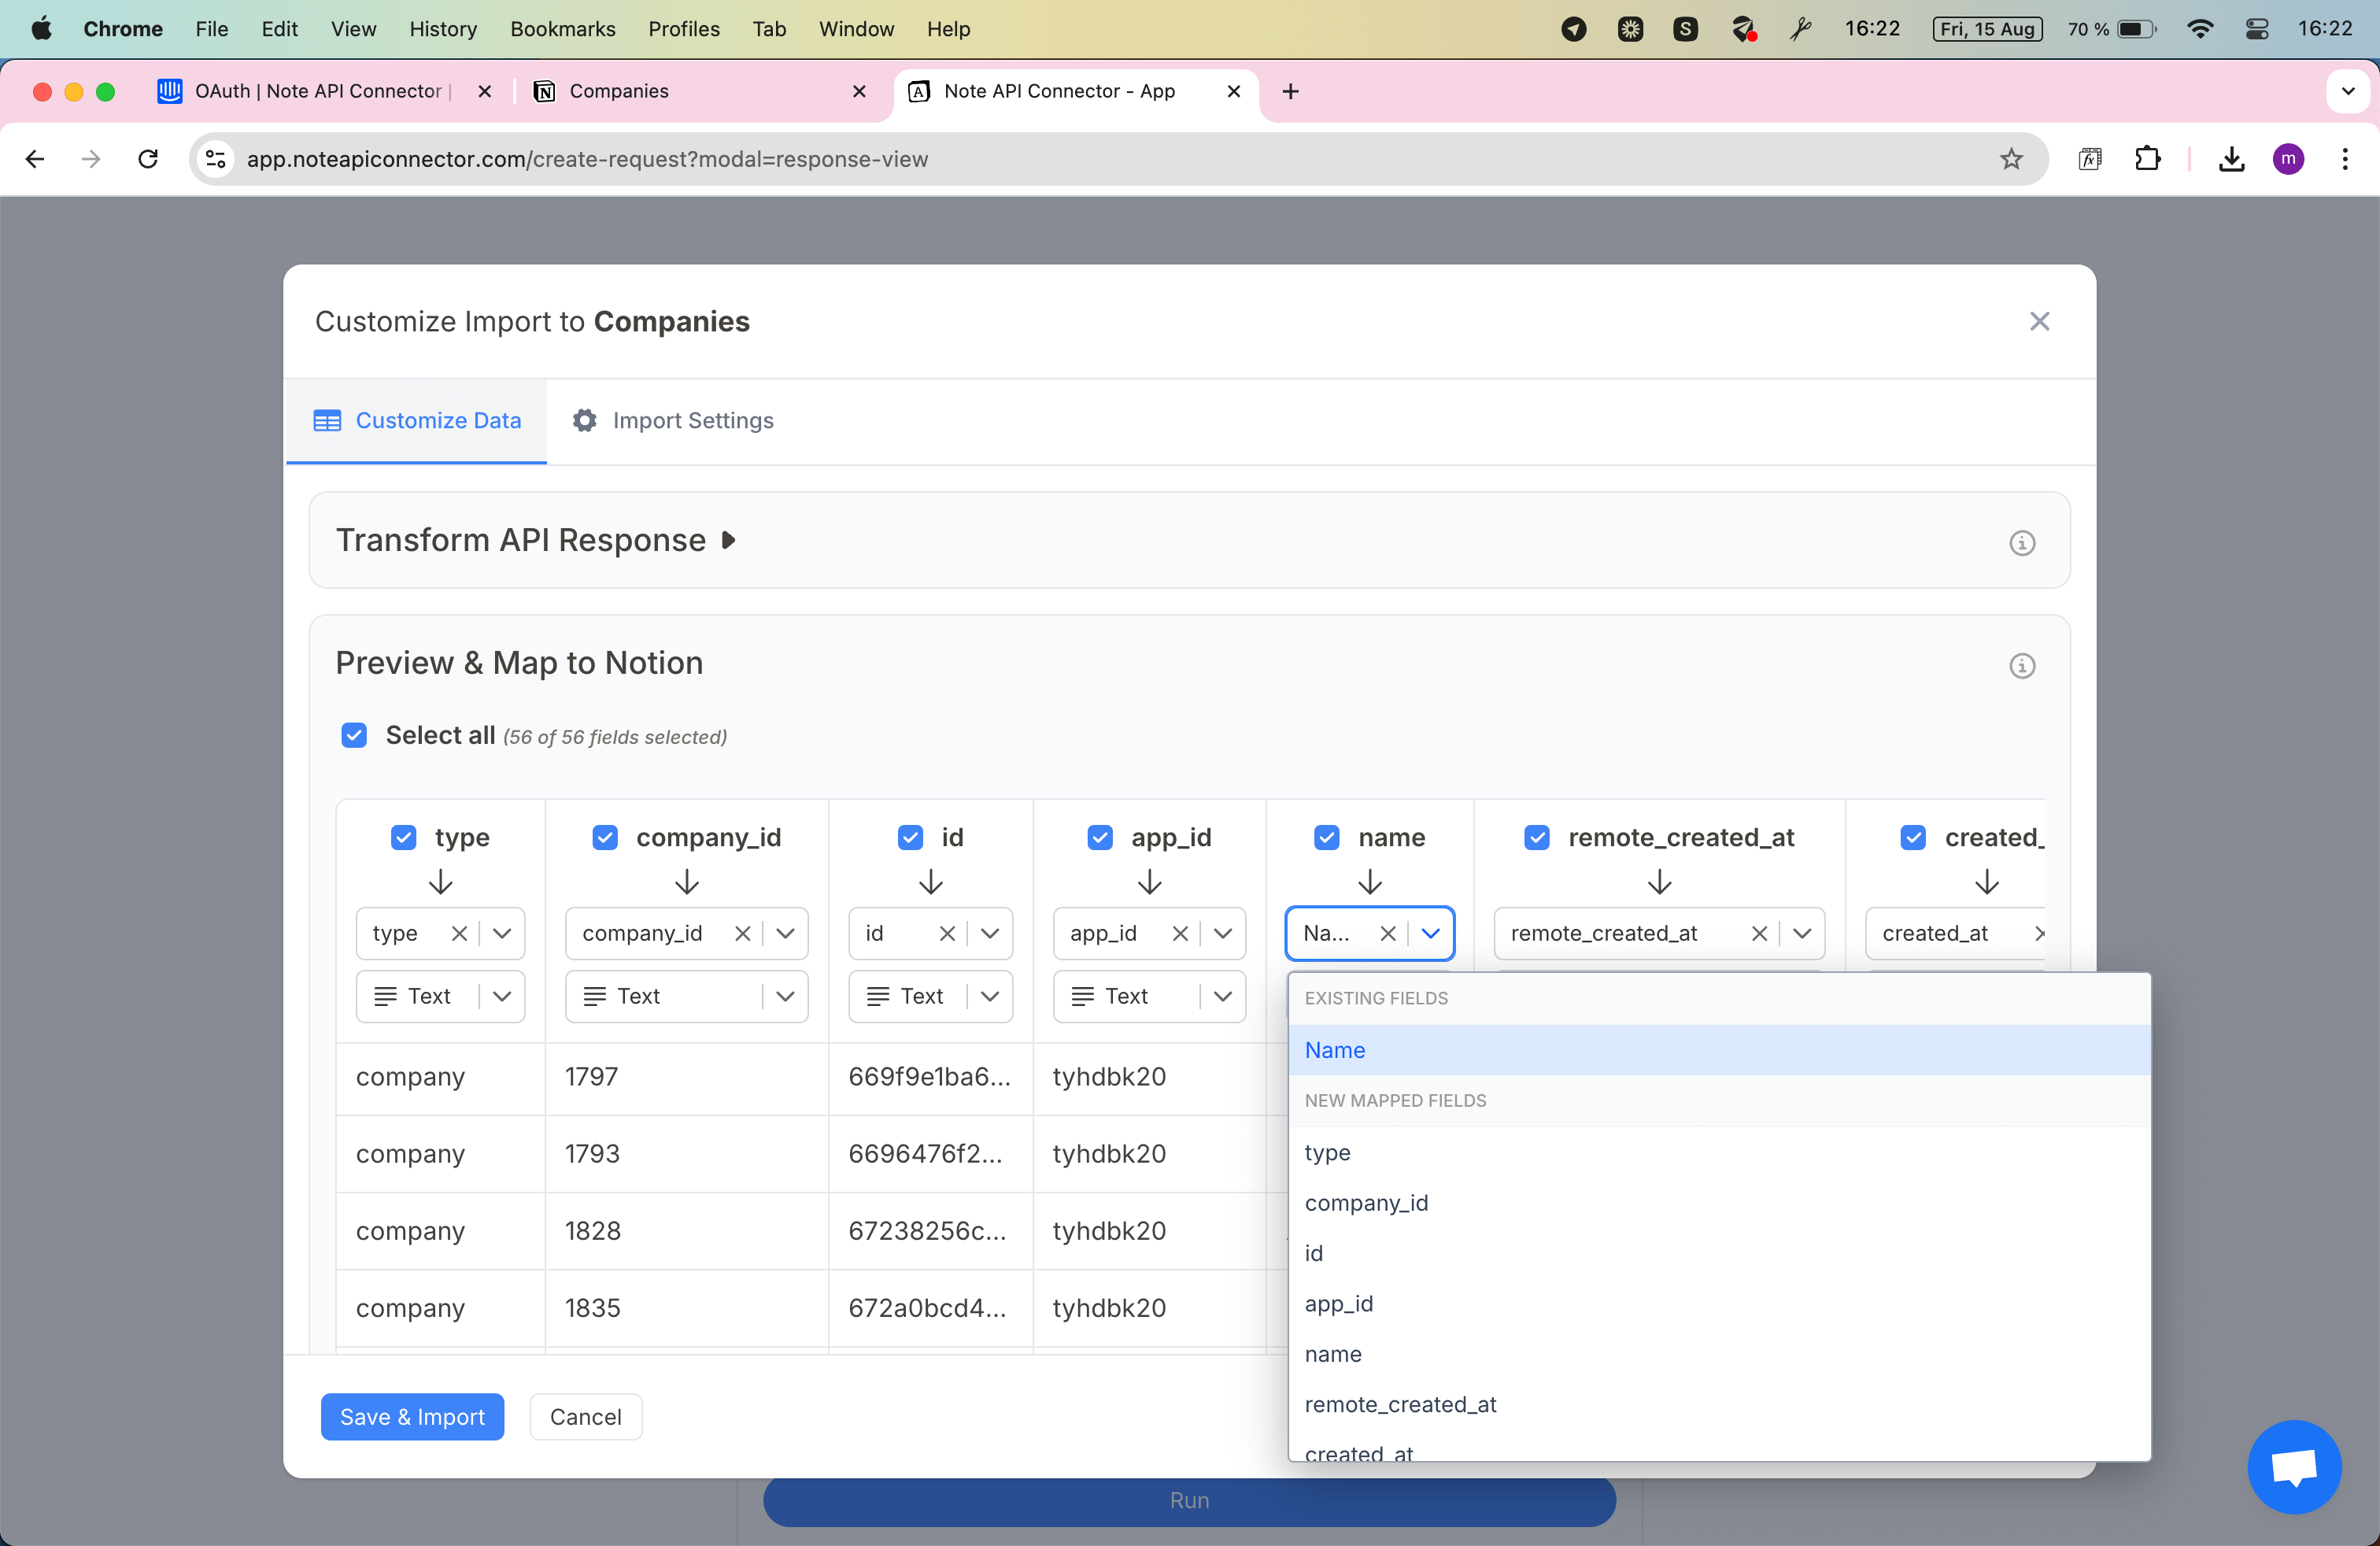Clear the id field mapping
Viewport: 2380px width, 1546px height.
pos(947,933)
